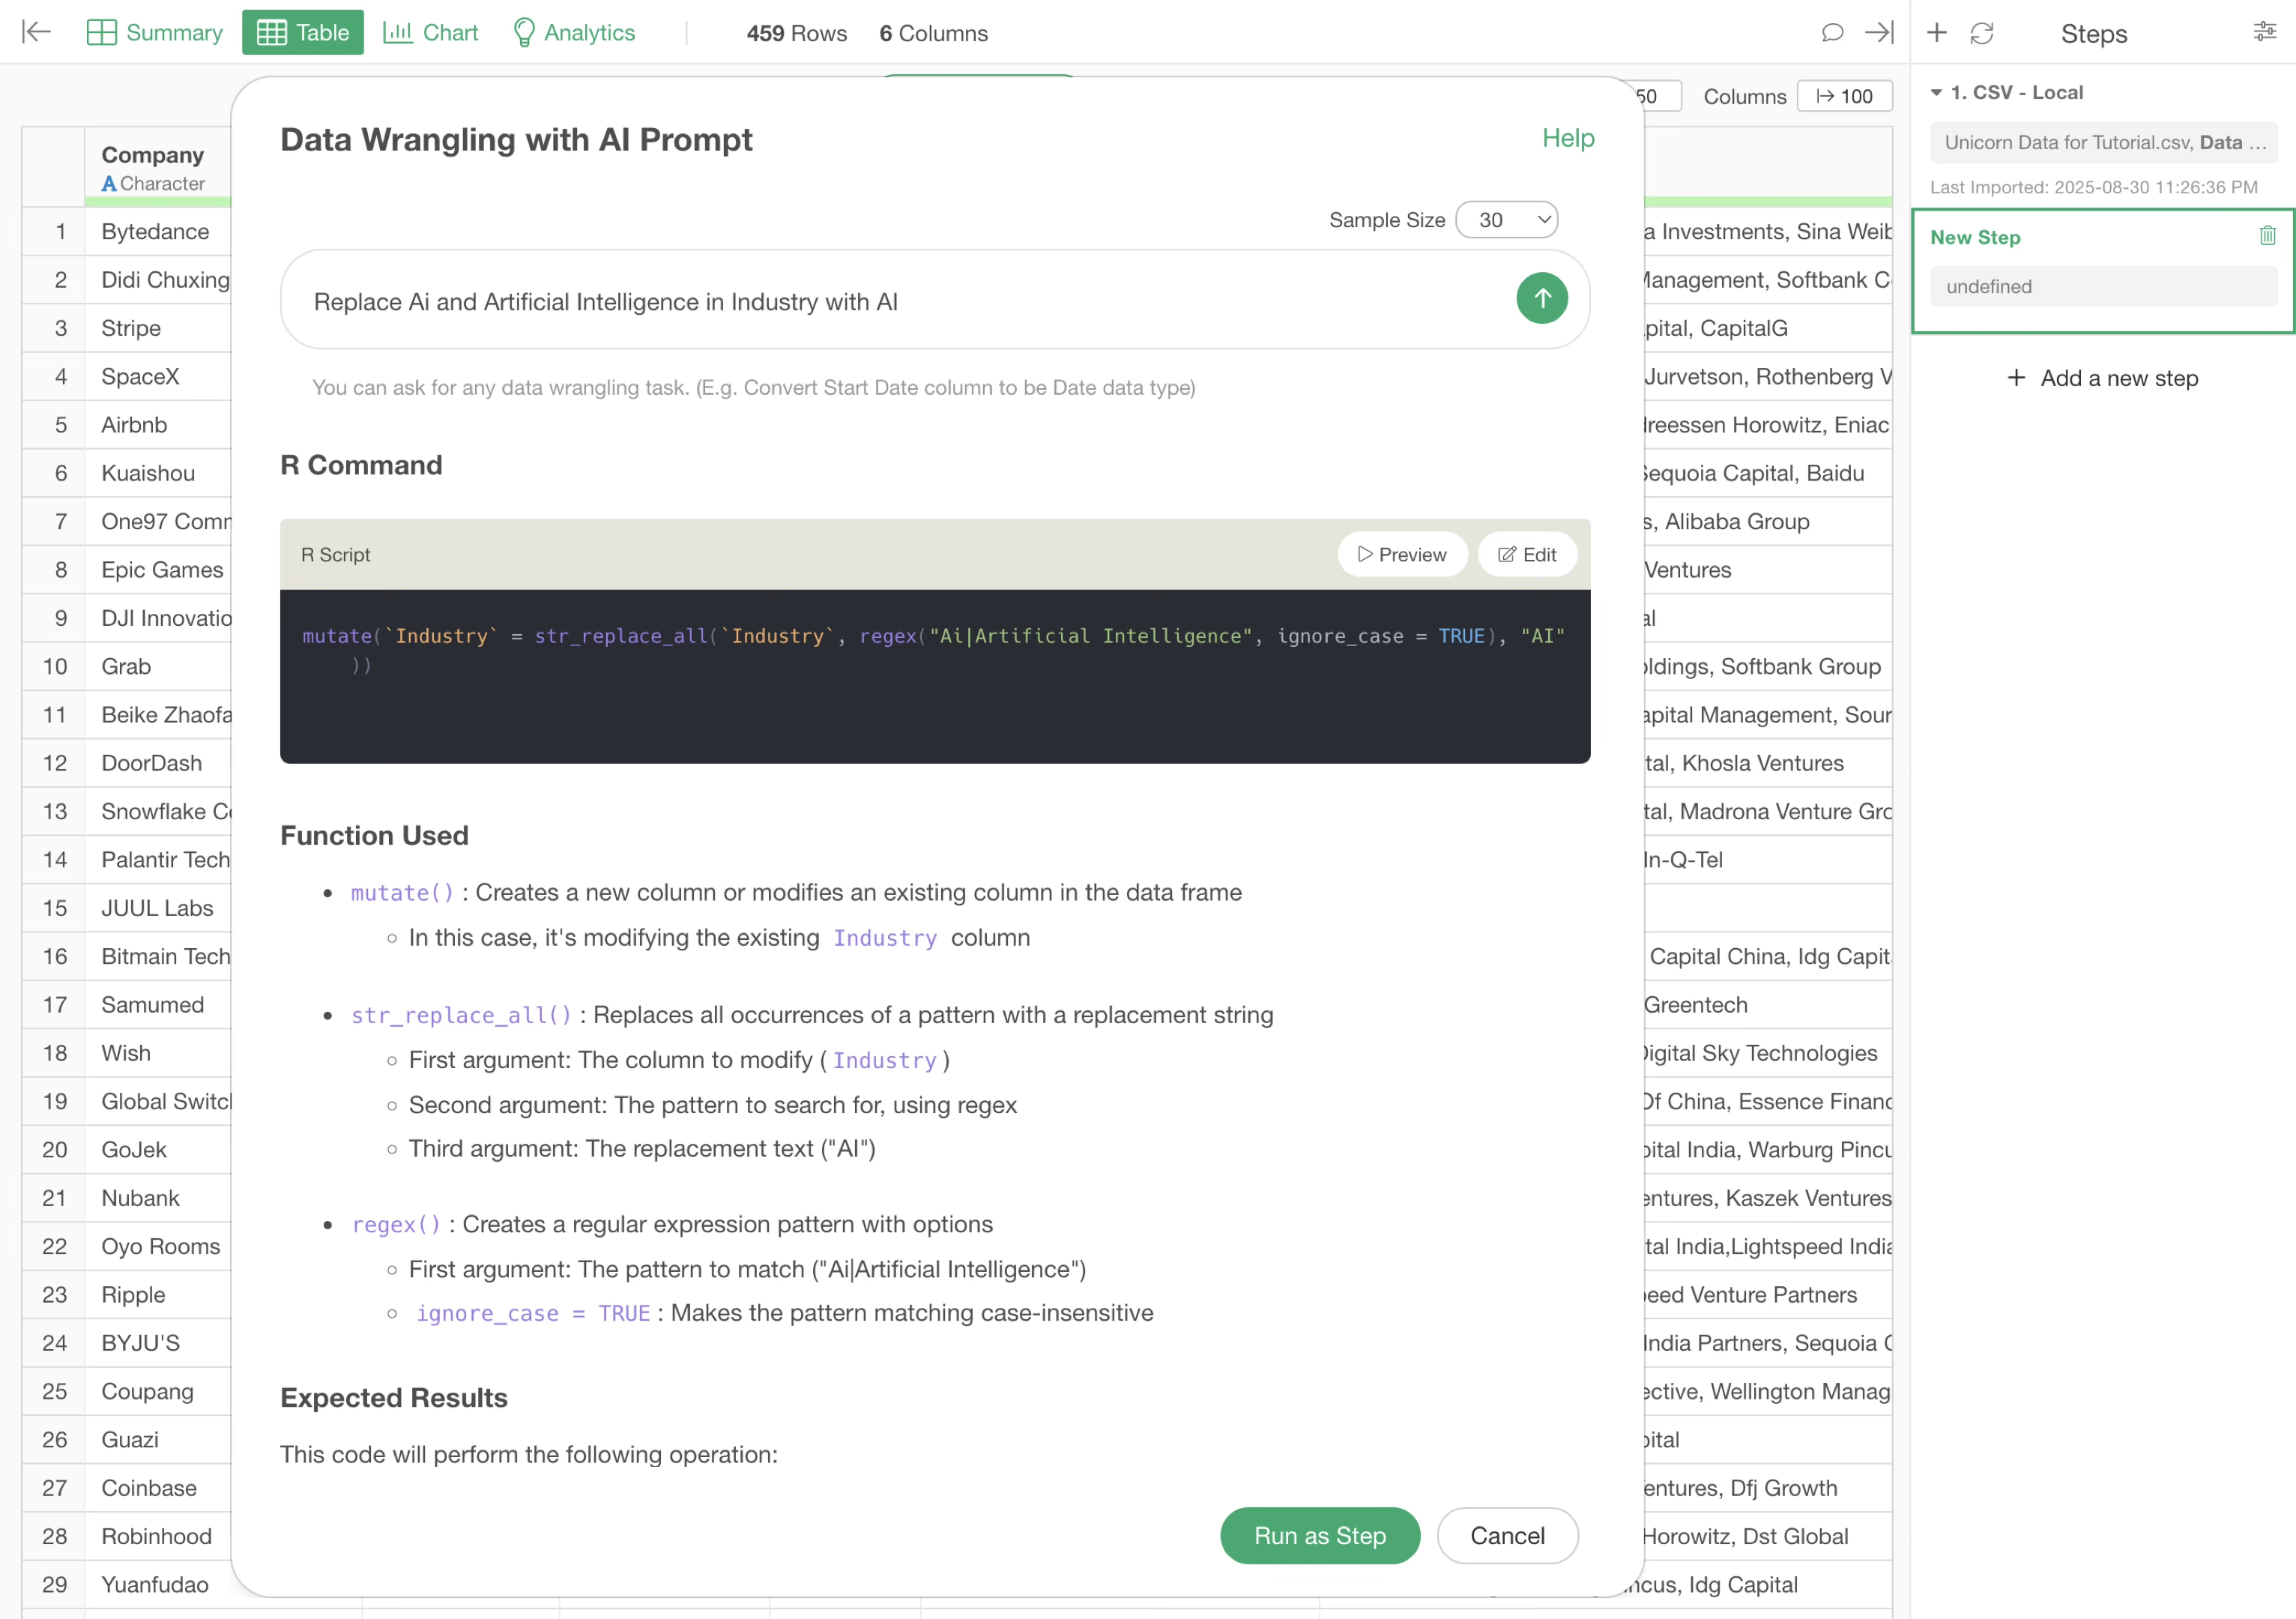The height and width of the screenshot is (1619, 2296).
Task: Collapse left panel with arrow-bar icon
Action: [x=36, y=32]
